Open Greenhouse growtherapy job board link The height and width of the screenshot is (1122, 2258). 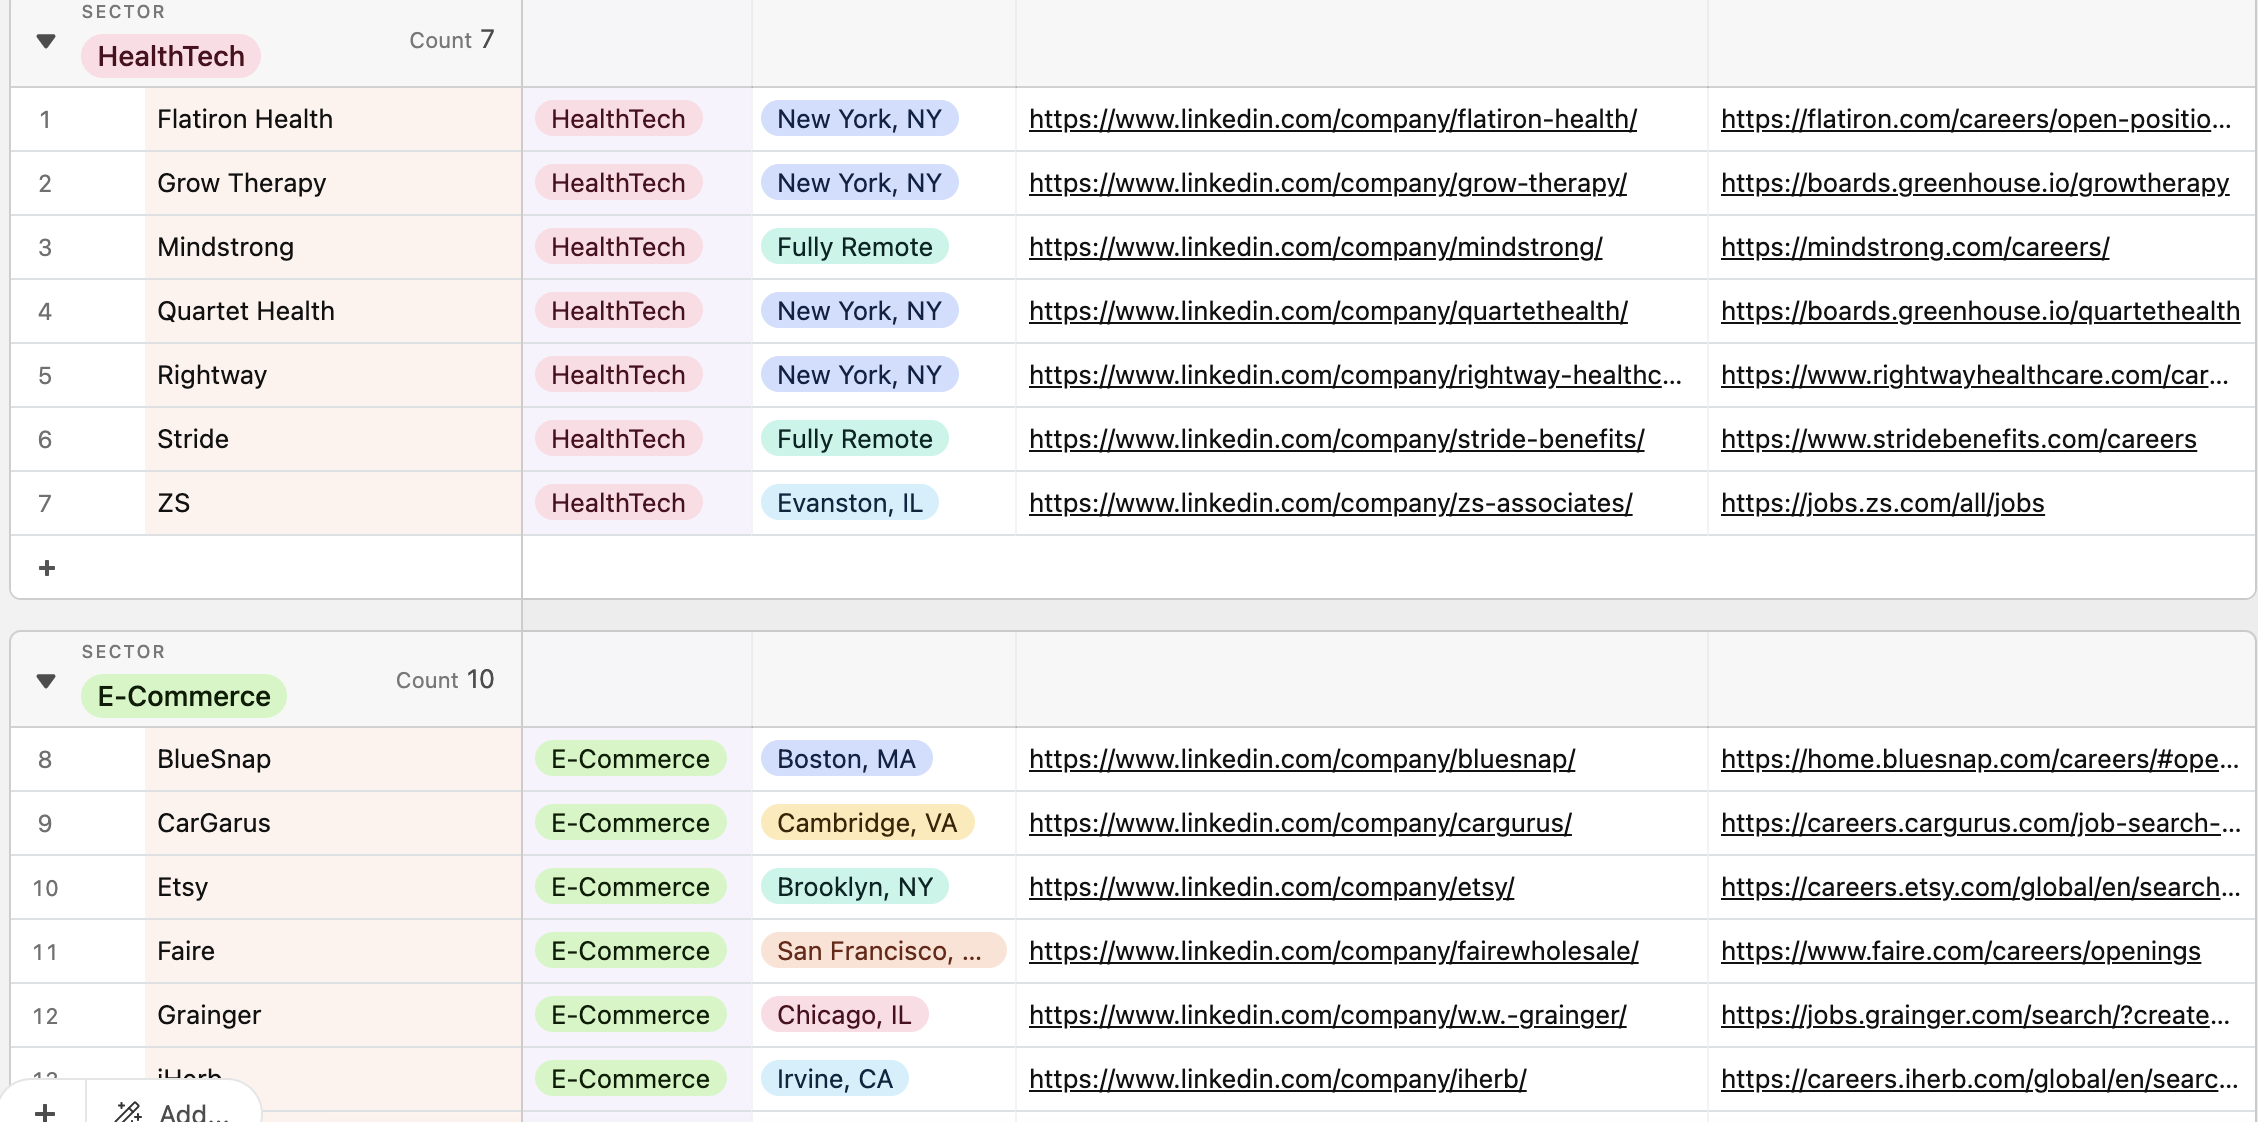[x=1975, y=183]
